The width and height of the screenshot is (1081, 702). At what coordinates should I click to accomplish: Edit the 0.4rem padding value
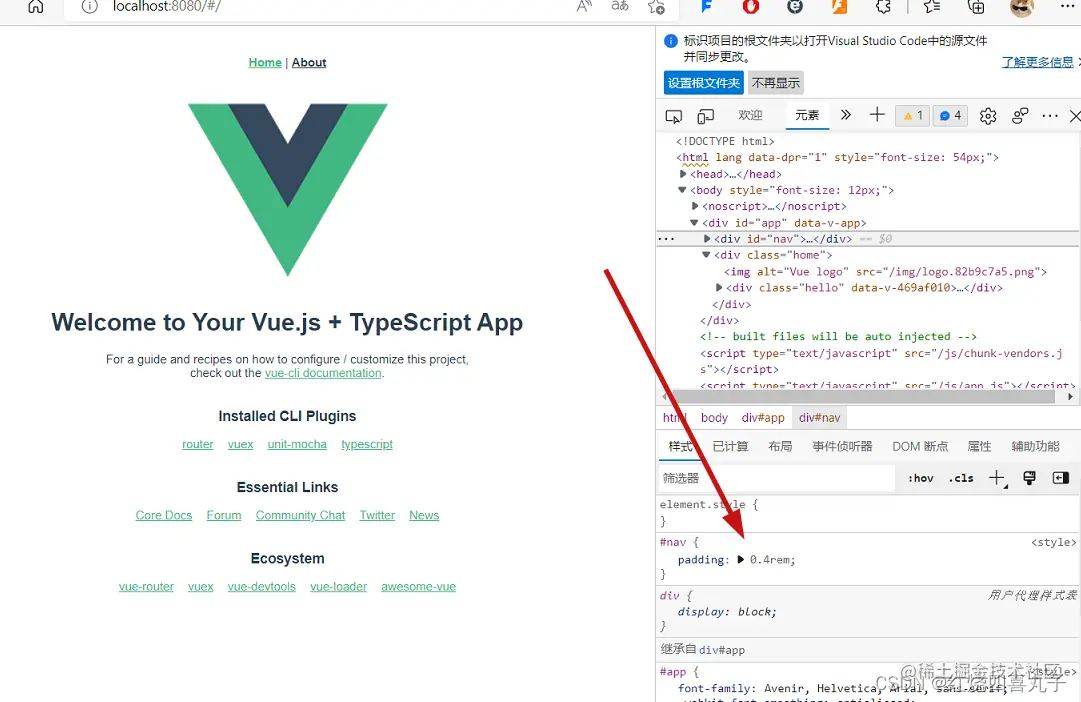tap(770, 560)
